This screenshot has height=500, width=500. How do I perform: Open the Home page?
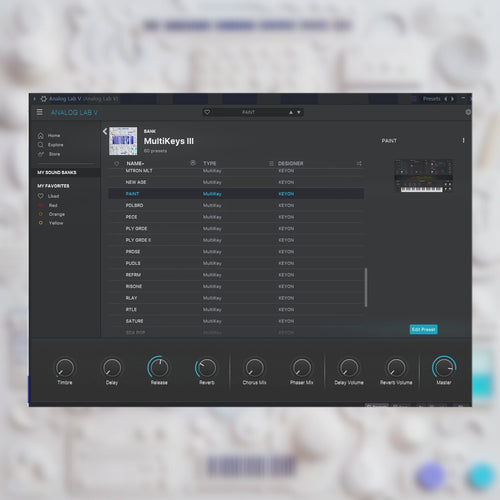tap(54, 136)
